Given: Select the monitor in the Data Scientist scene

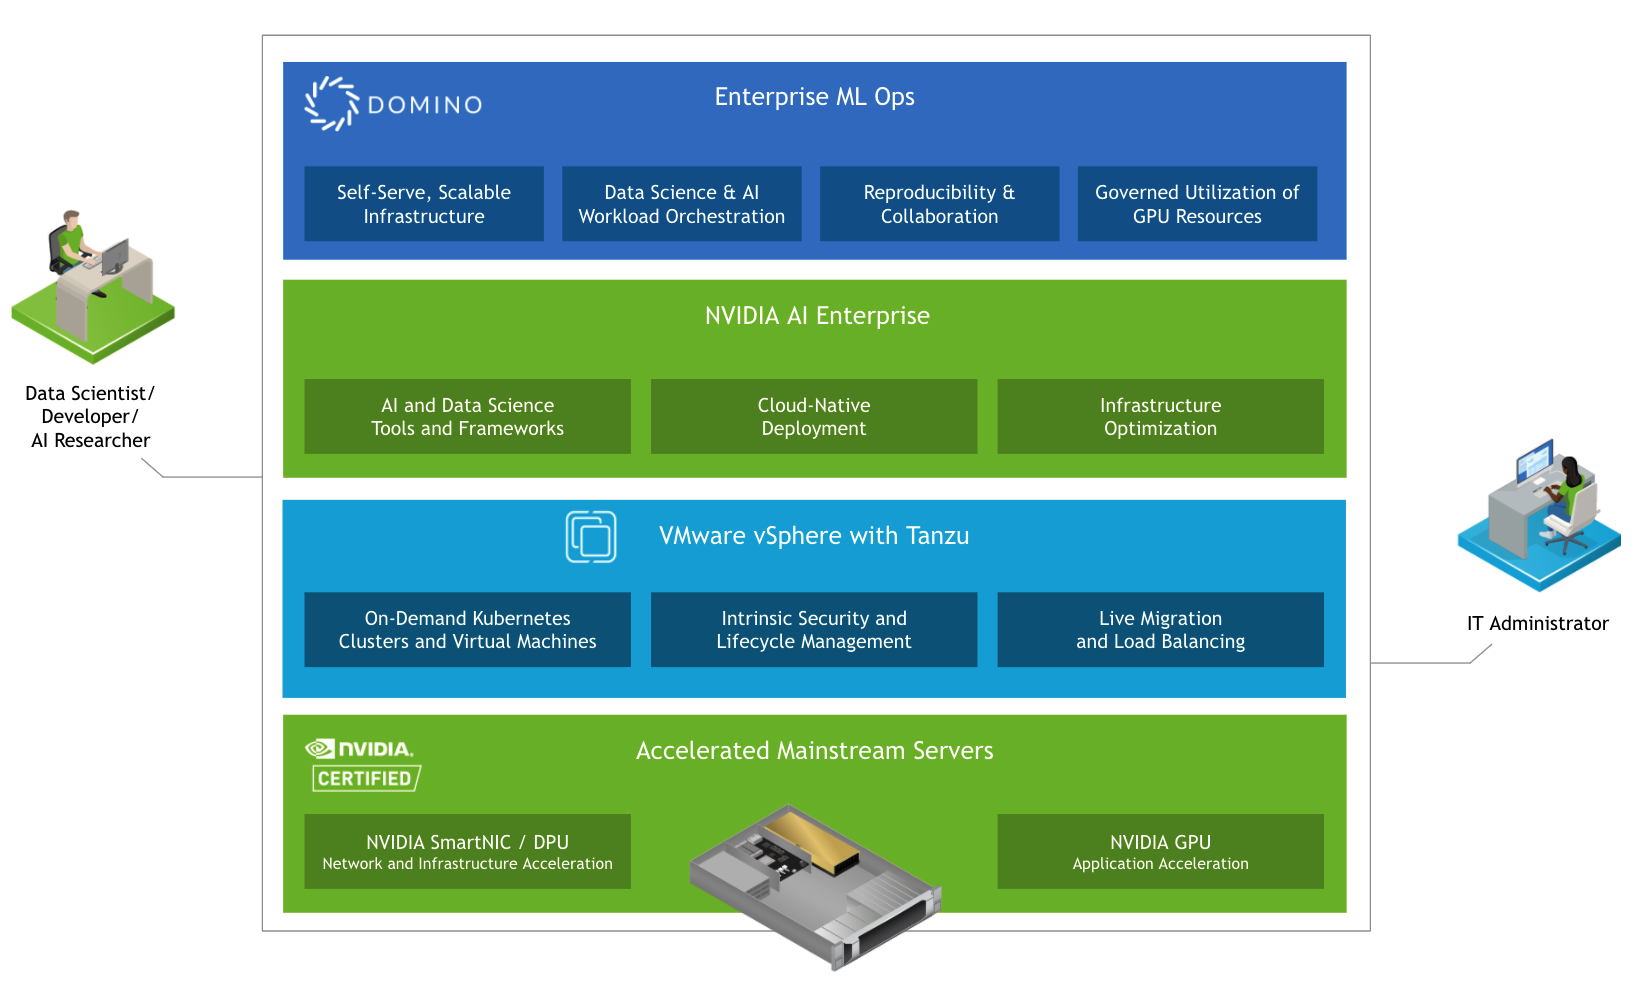Looking at the screenshot, I should 113,257.
